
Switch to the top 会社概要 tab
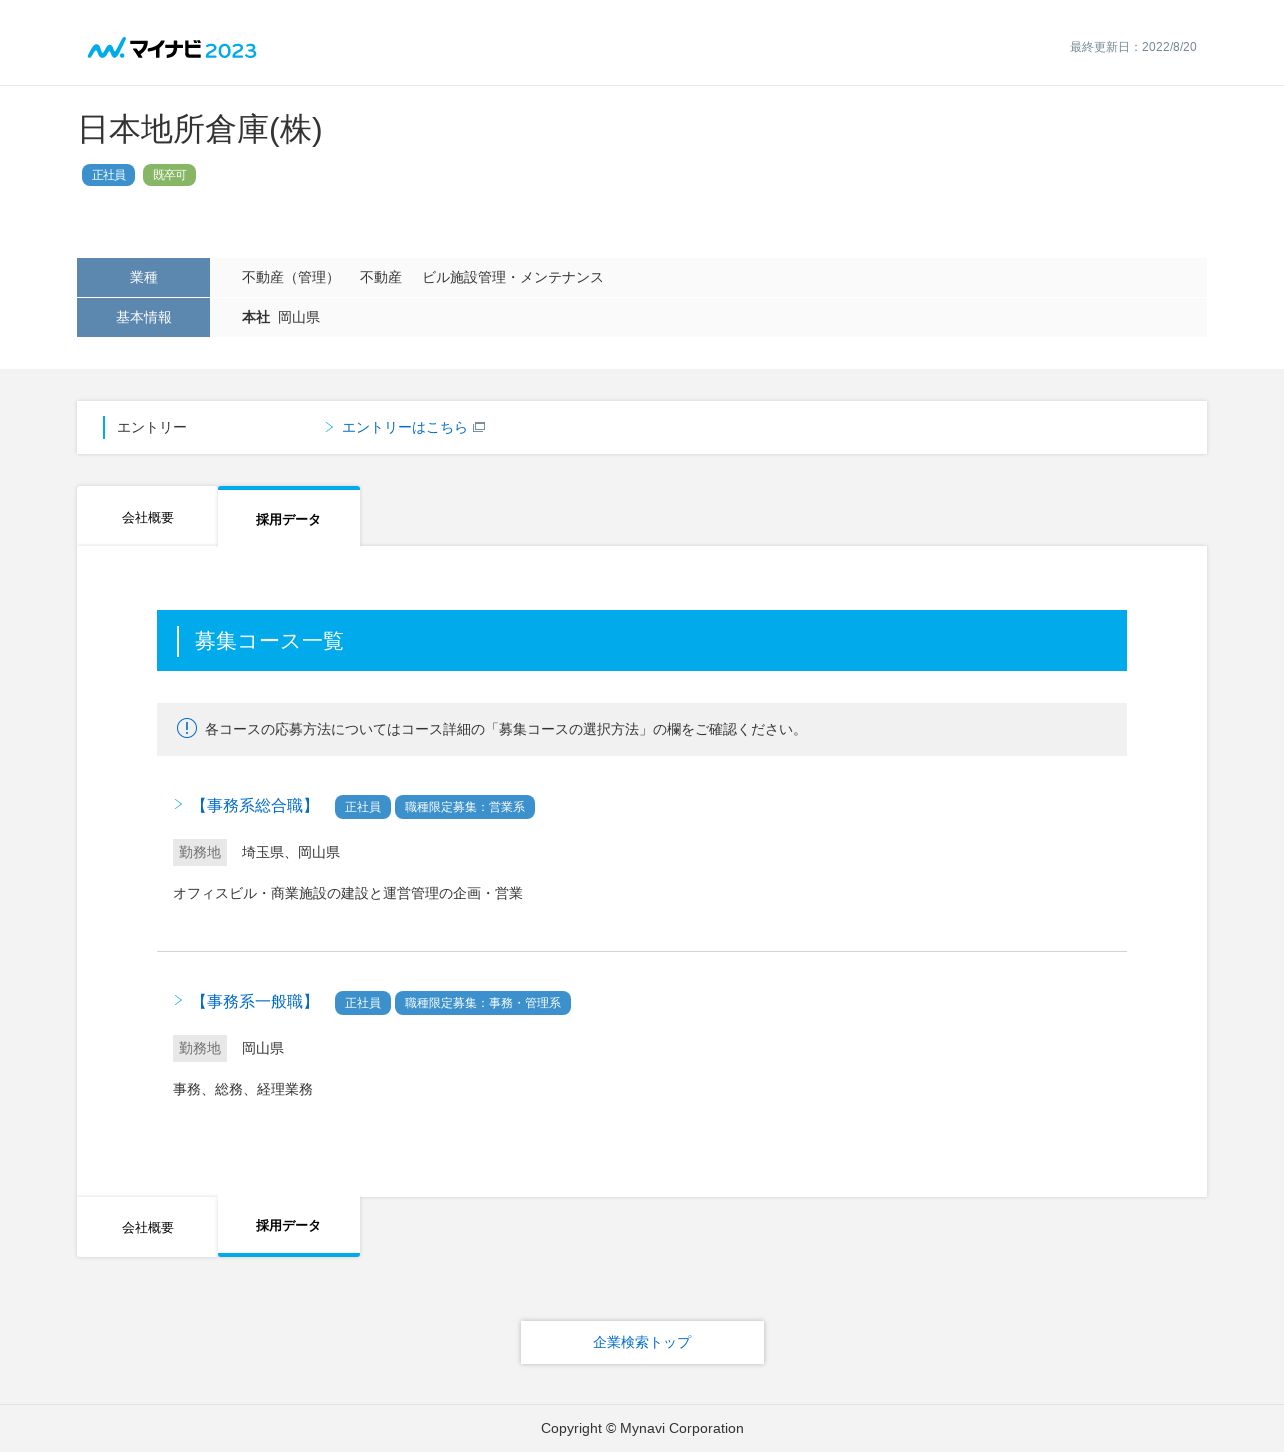pos(147,517)
